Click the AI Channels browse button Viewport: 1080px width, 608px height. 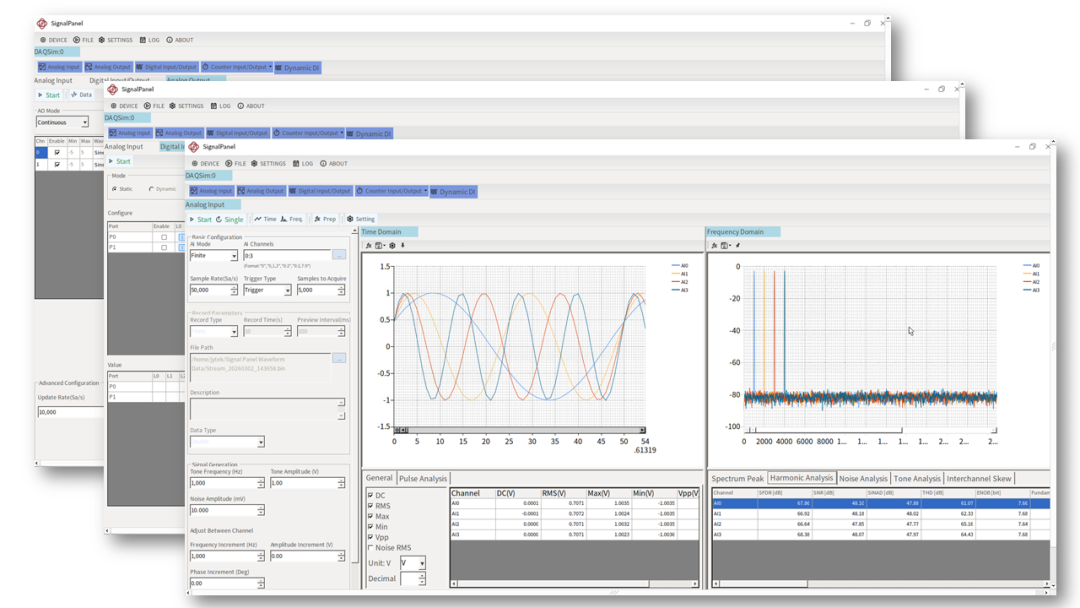point(339,256)
